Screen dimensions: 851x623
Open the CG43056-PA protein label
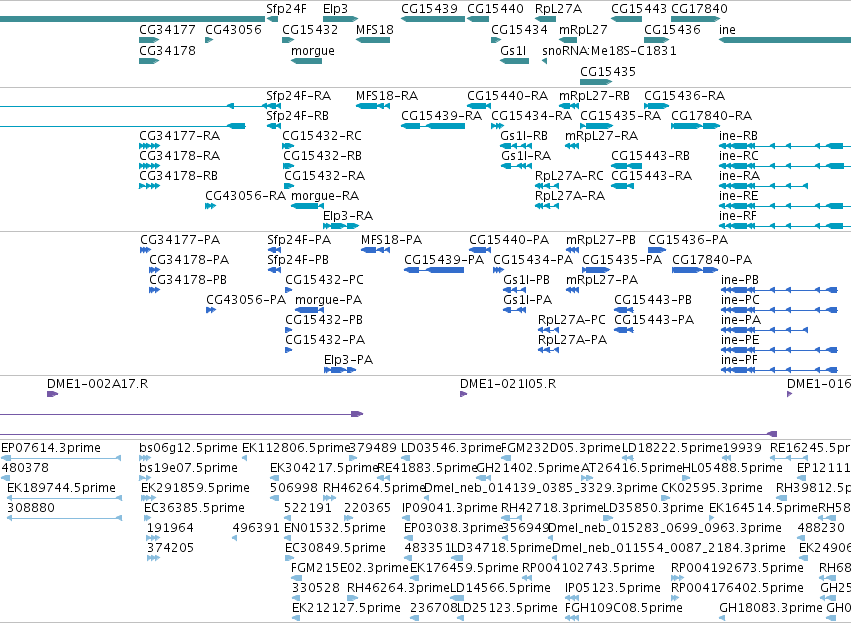pyautogui.click(x=246, y=300)
